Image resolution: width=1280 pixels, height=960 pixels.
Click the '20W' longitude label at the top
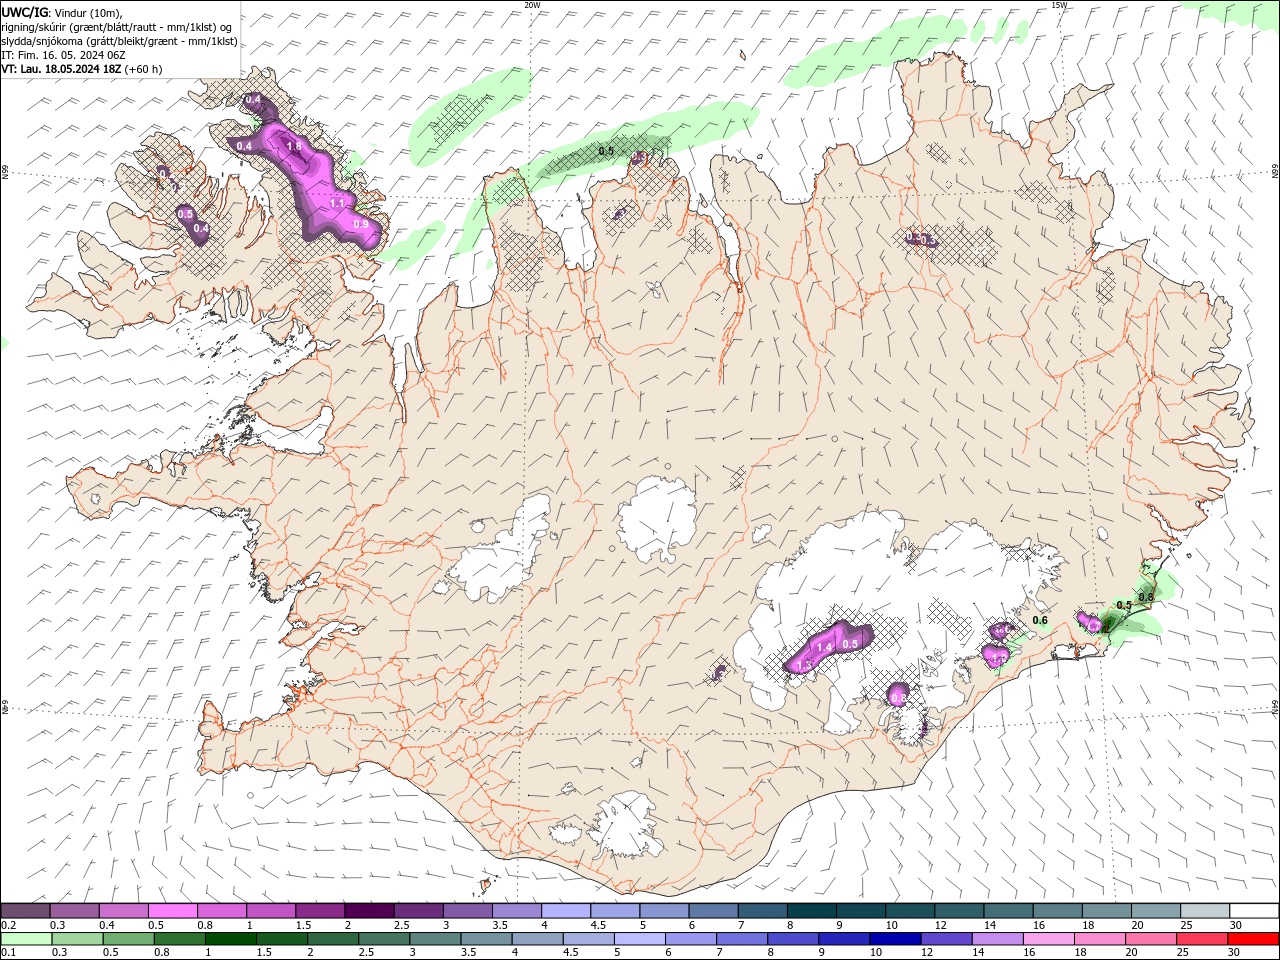(532, 5)
